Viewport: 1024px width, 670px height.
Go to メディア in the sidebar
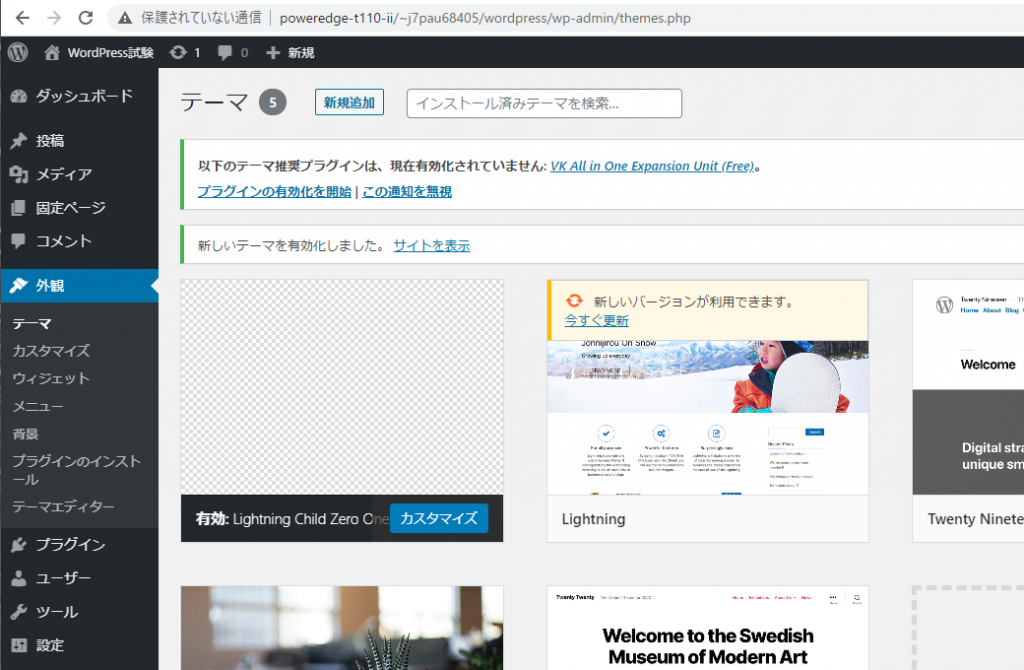point(63,174)
